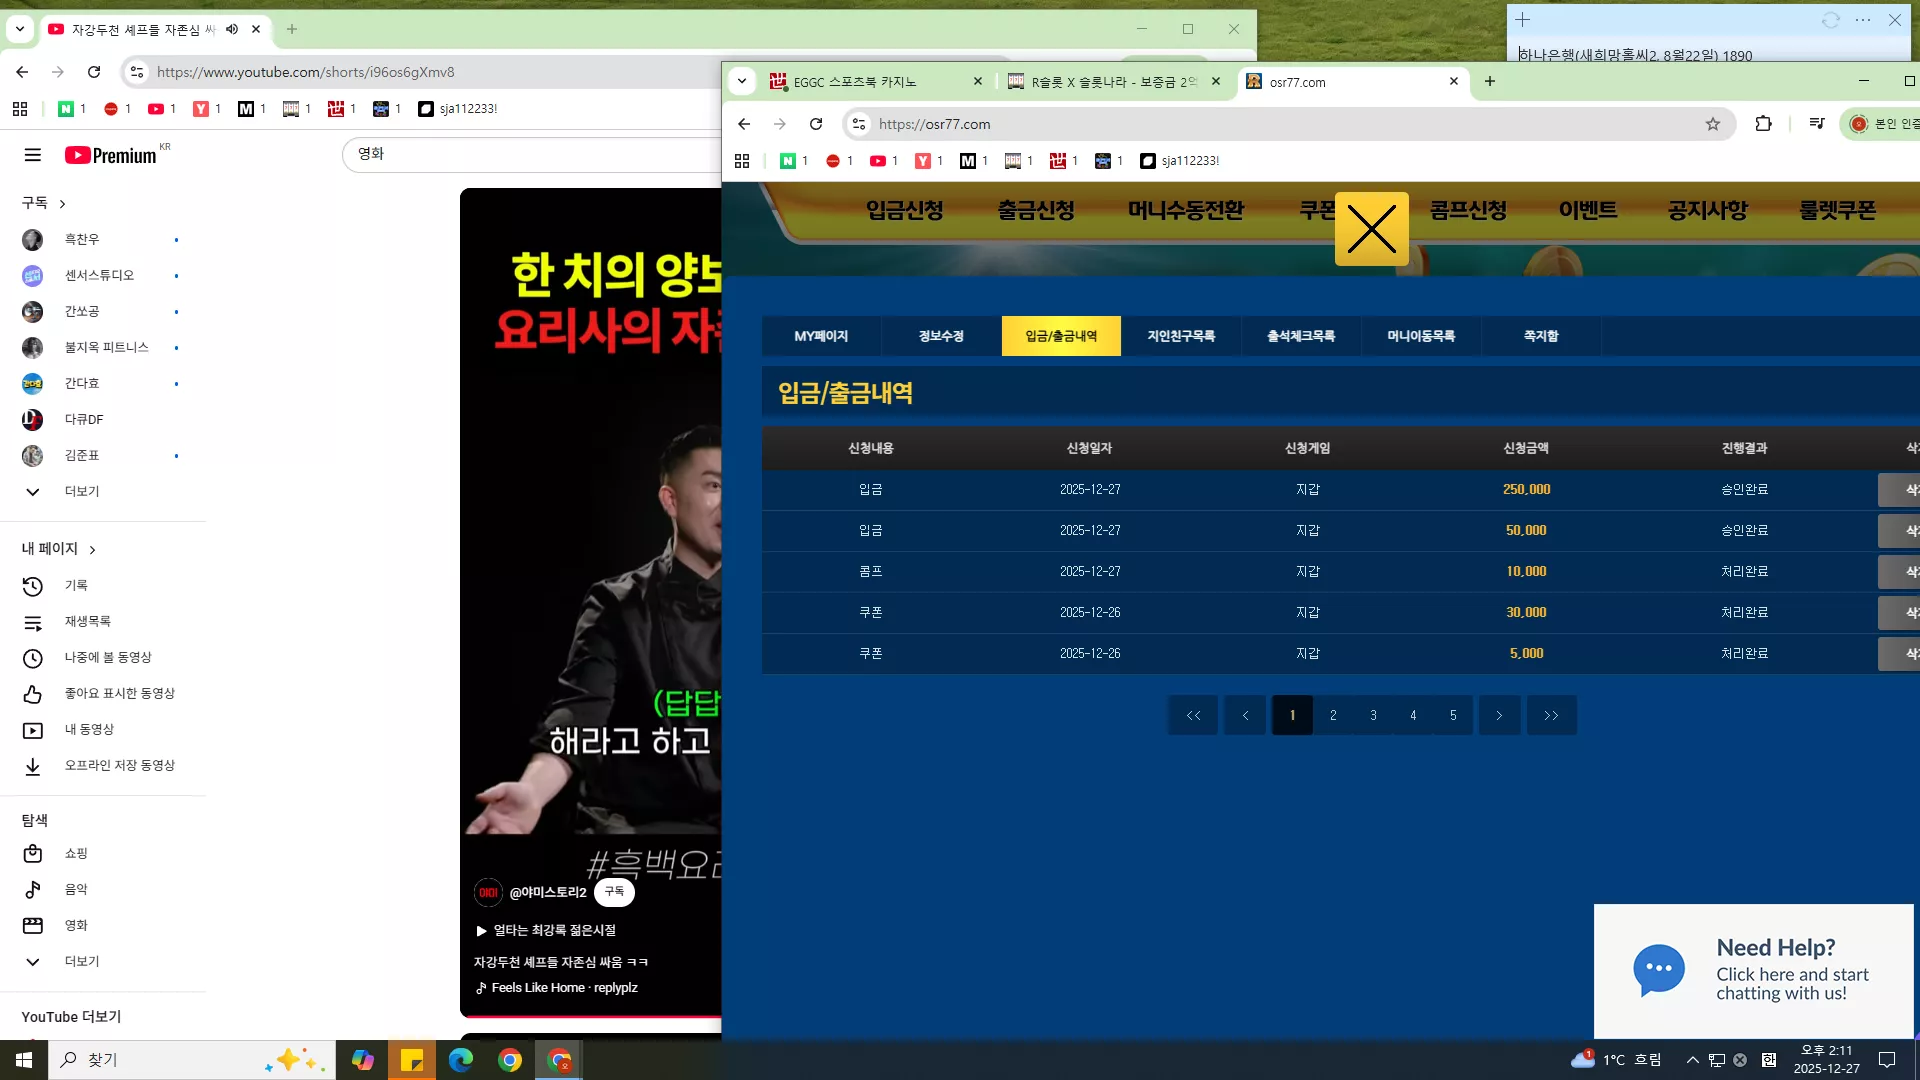The width and height of the screenshot is (1920, 1080).
Task: Jump to last page of deposit history
Action: click(1551, 715)
